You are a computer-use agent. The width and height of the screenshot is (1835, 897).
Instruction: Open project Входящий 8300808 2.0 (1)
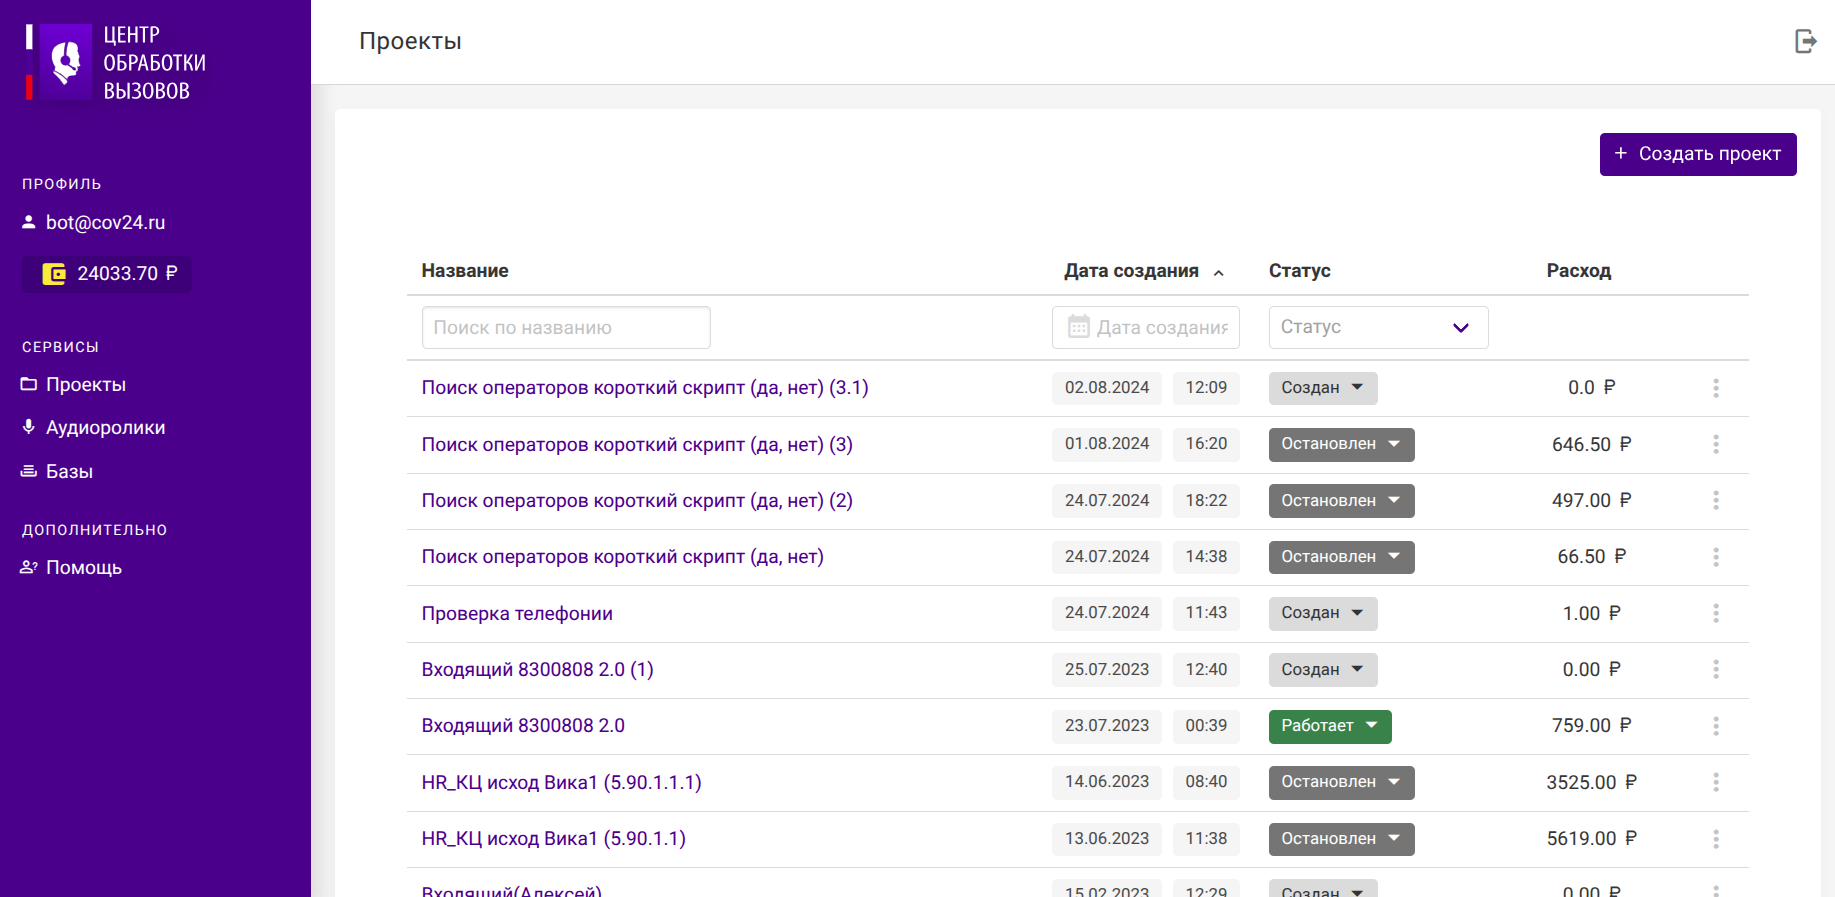pos(538,670)
